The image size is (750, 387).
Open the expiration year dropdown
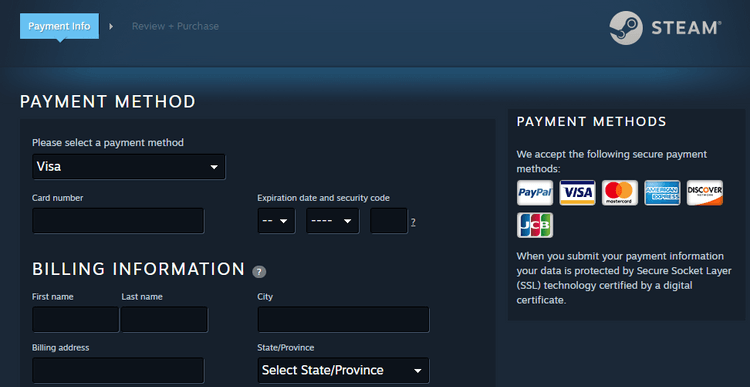(332, 221)
